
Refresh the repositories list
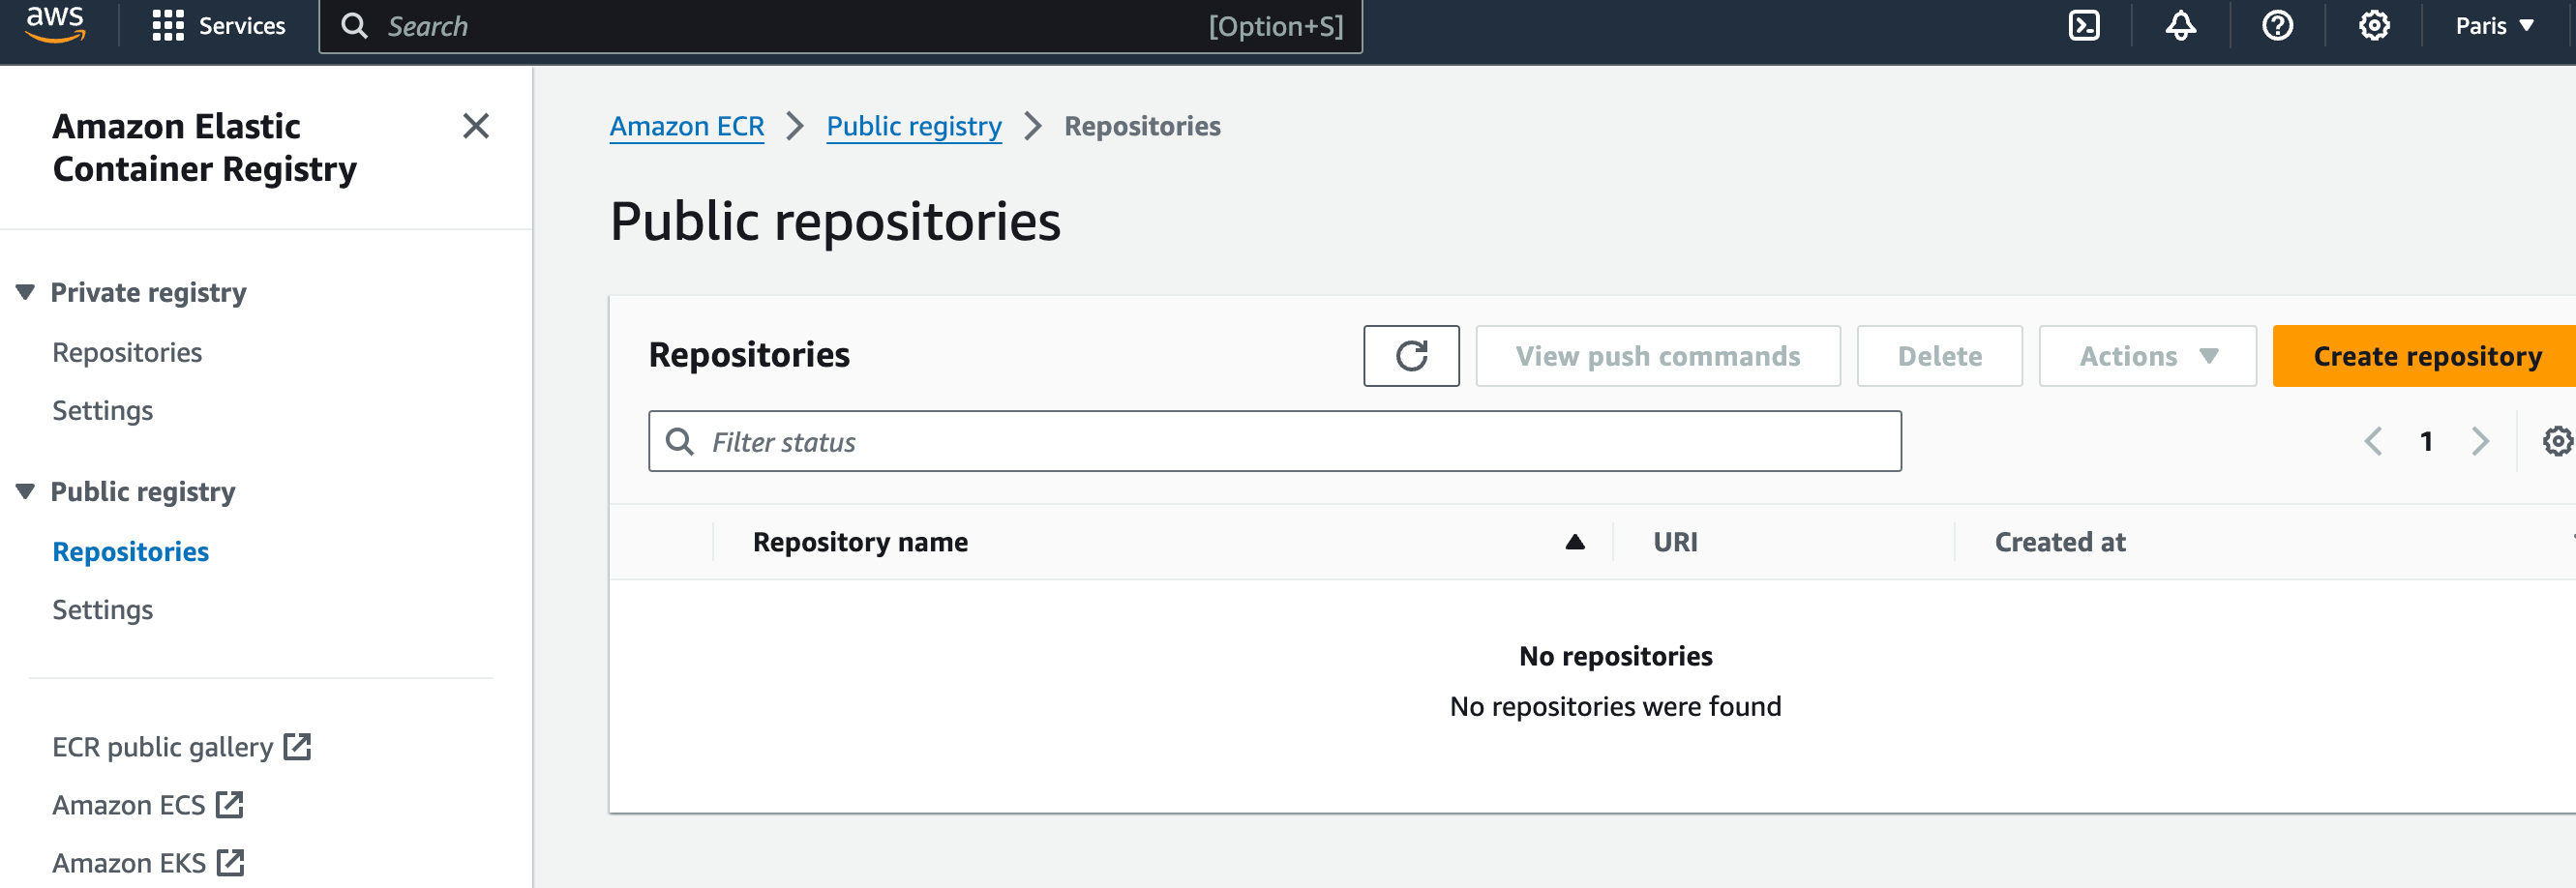tap(1410, 356)
